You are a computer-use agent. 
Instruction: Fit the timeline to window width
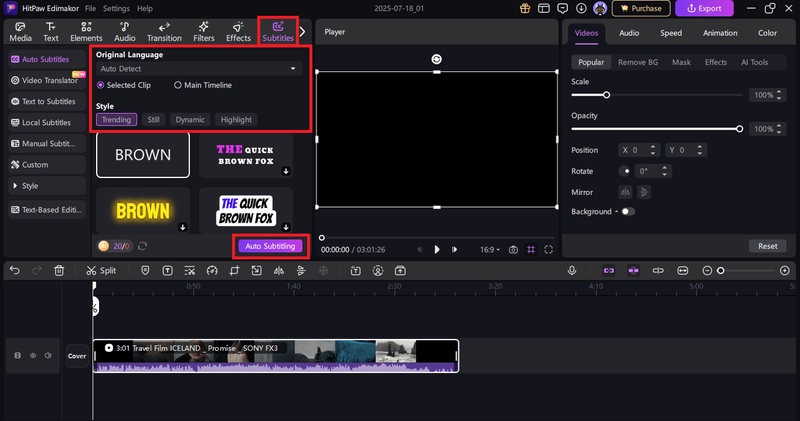tap(683, 270)
